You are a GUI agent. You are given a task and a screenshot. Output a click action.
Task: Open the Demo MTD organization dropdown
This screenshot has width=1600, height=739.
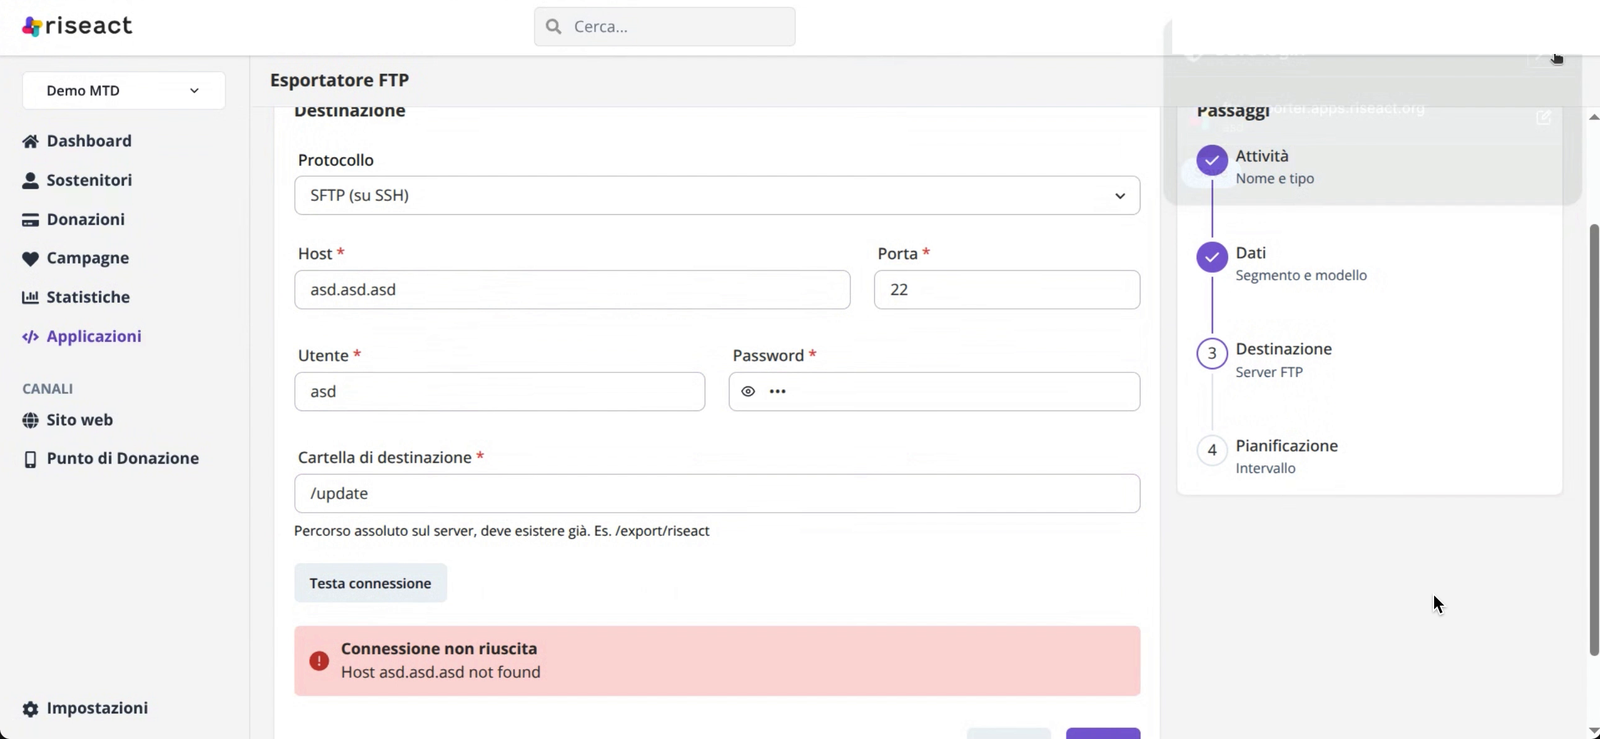click(124, 91)
